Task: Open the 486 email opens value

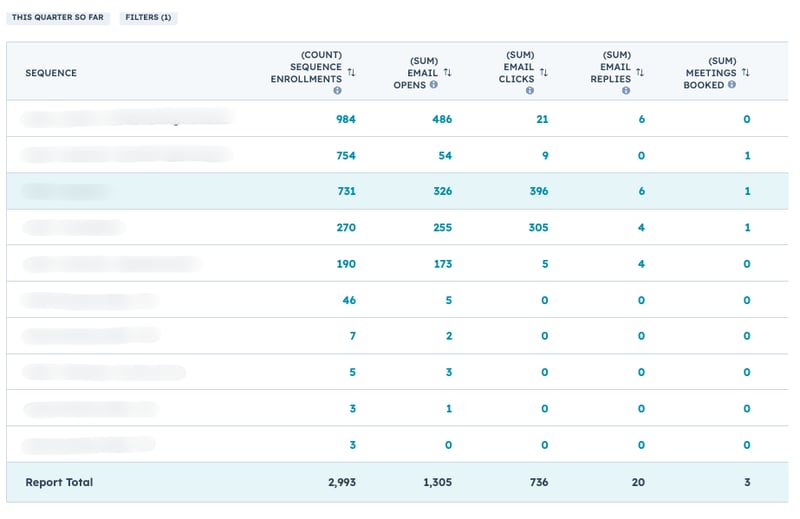Action: tap(442, 119)
